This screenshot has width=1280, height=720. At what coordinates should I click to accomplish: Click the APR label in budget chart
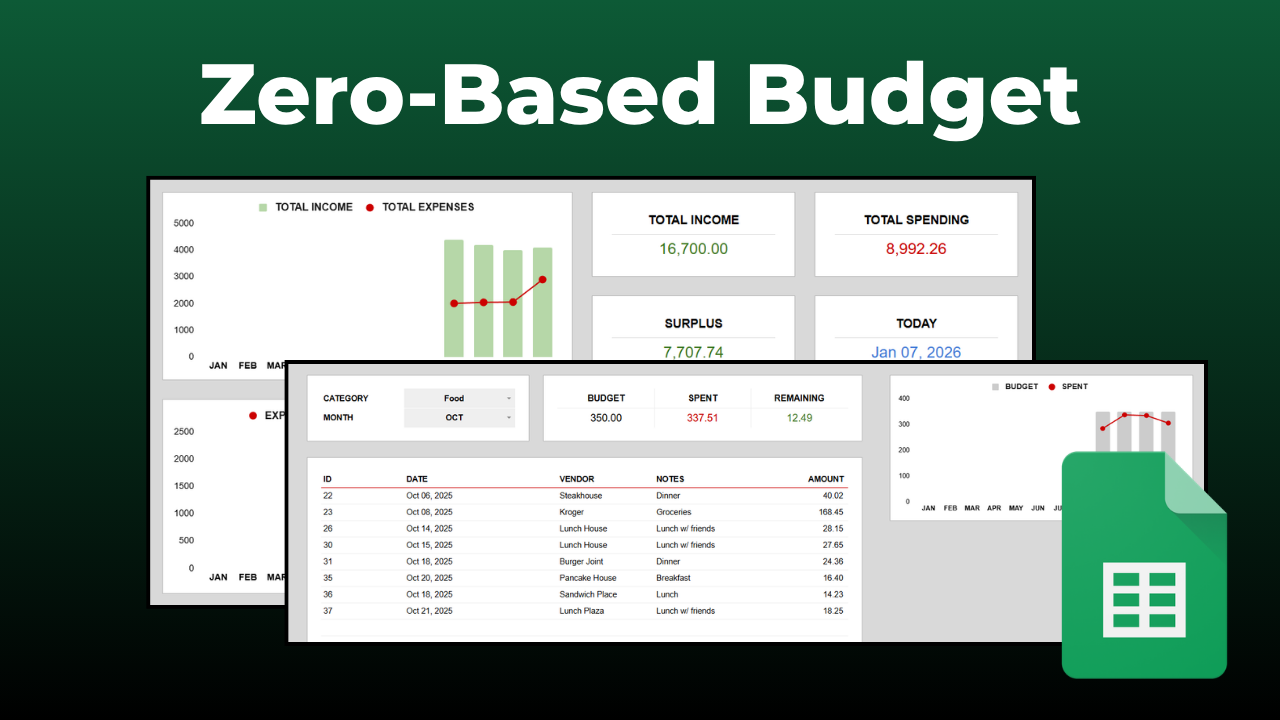coord(994,508)
